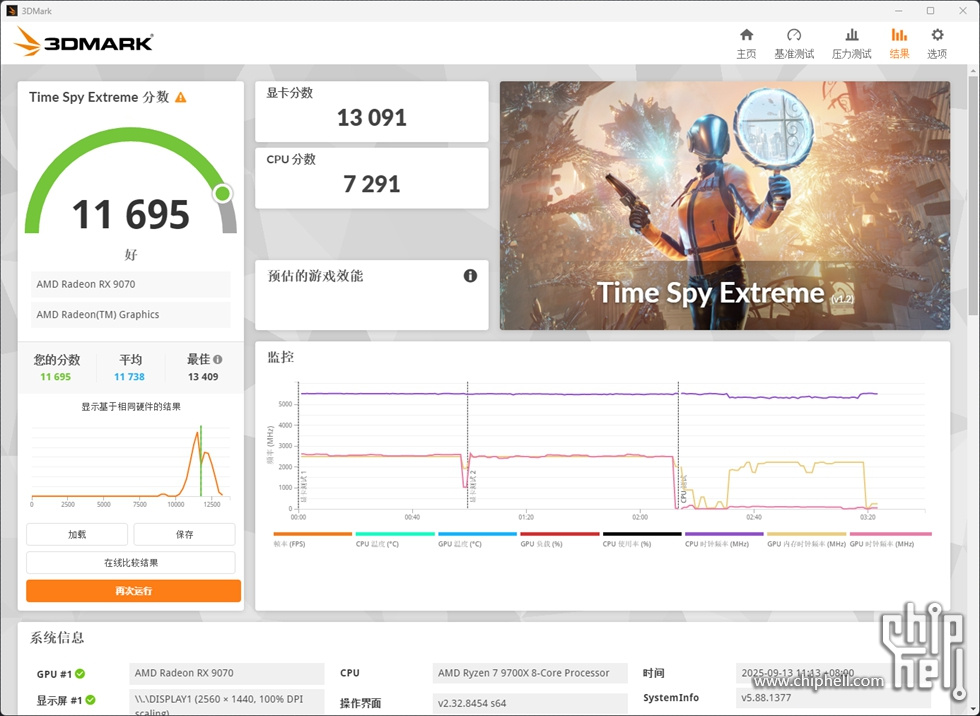This screenshot has width=980, height=716.
Task: Click the 加载 load button
Action: click(x=77, y=534)
